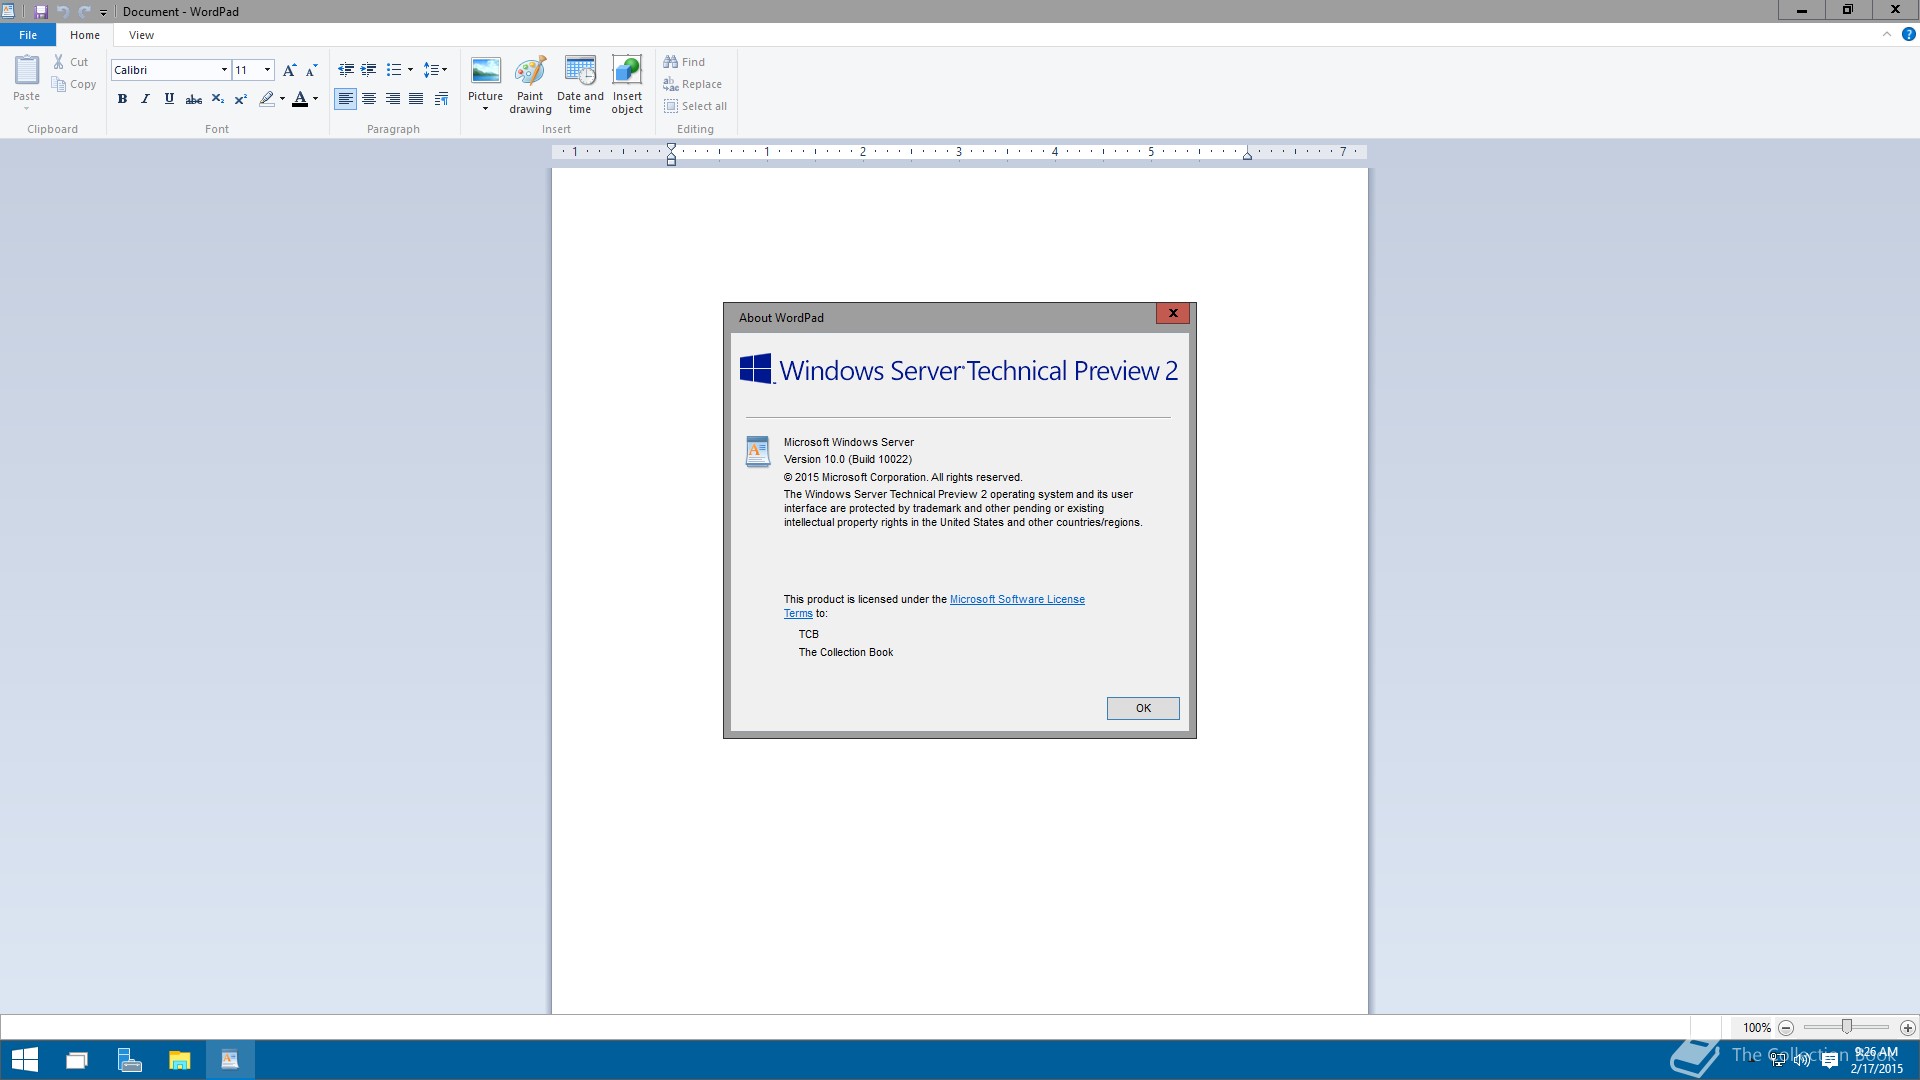Decrease paragraph indent
This screenshot has height=1080, width=1920.
[346, 70]
